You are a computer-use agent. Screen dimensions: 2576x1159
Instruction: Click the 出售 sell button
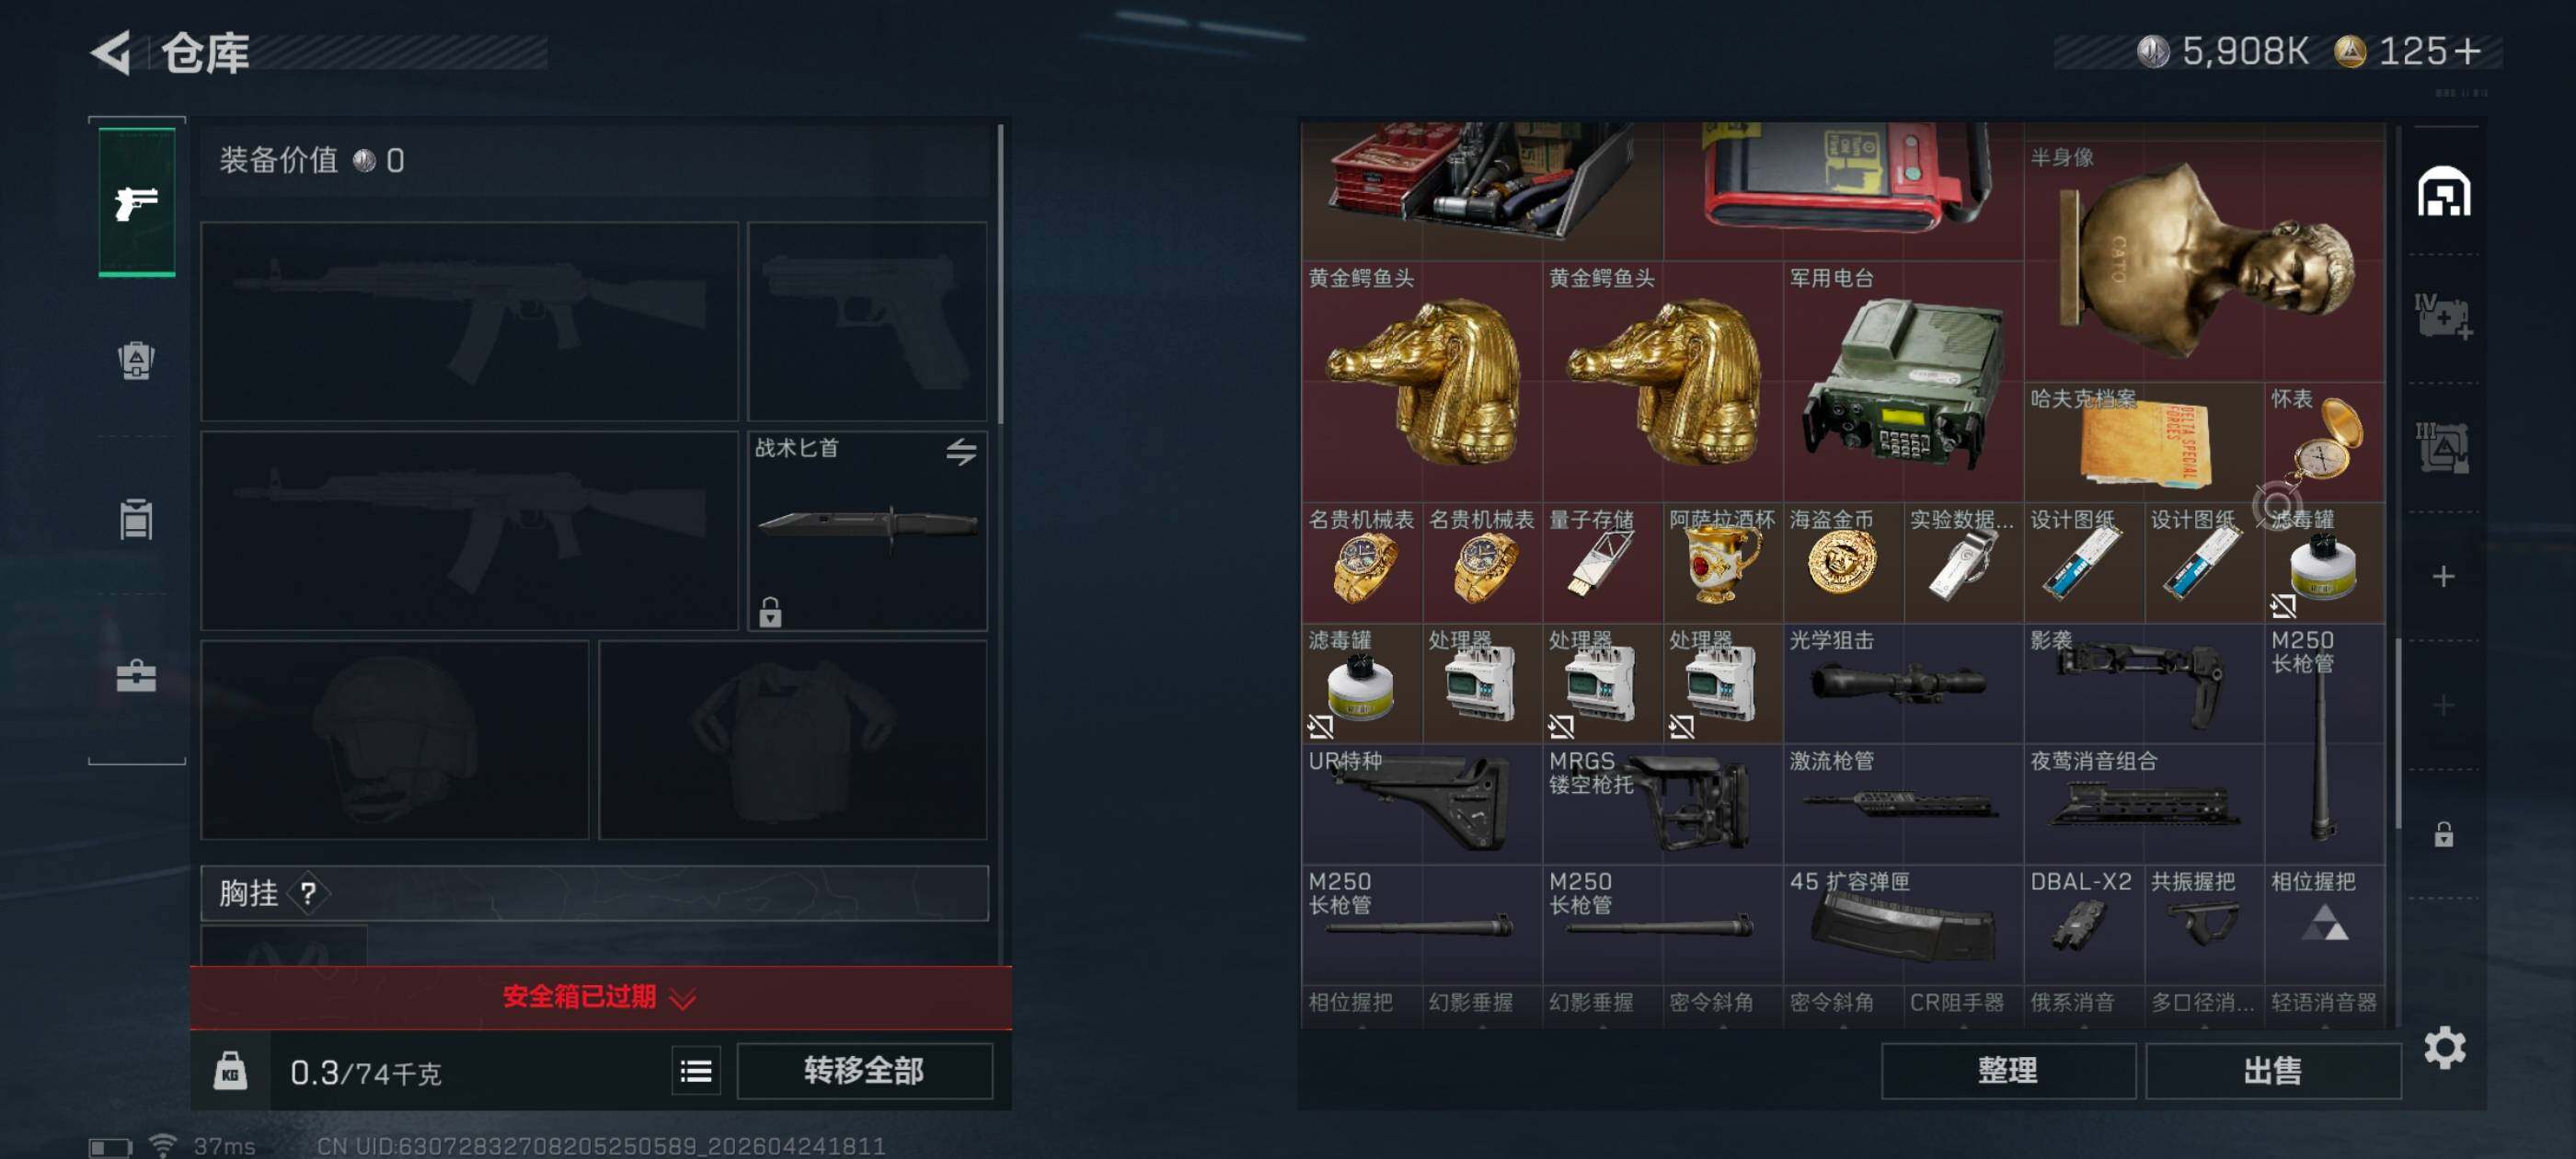(2273, 1071)
